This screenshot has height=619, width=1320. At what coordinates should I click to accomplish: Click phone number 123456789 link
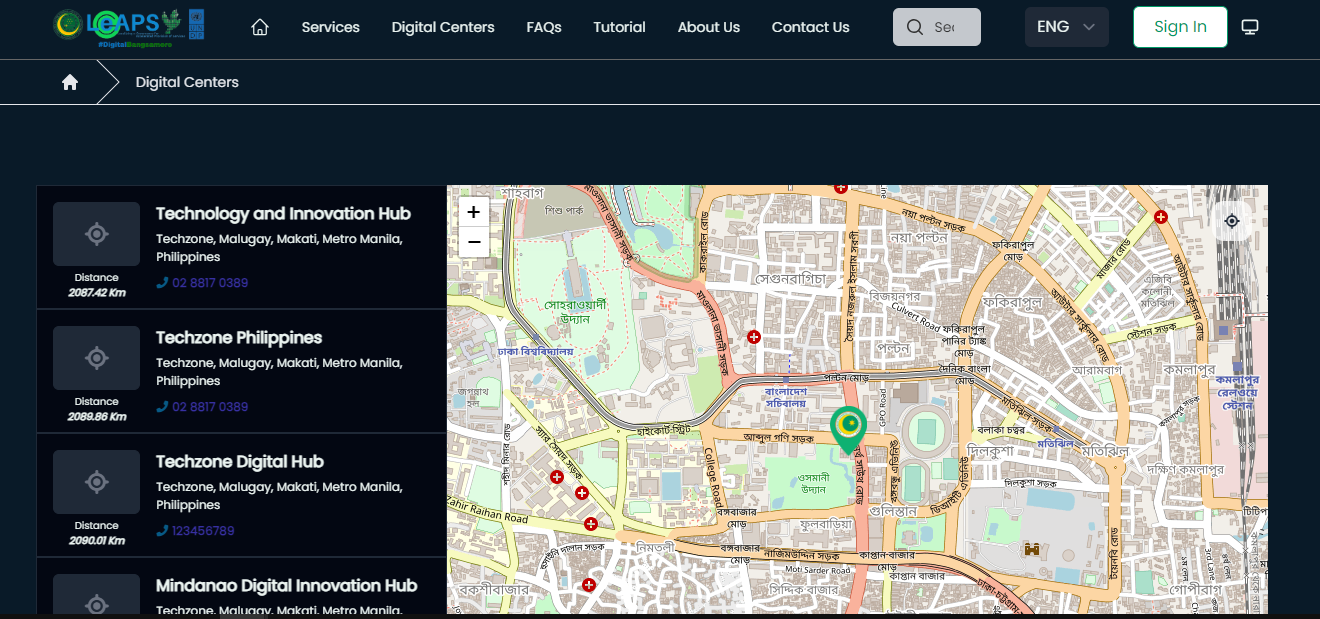pyautogui.click(x=202, y=531)
